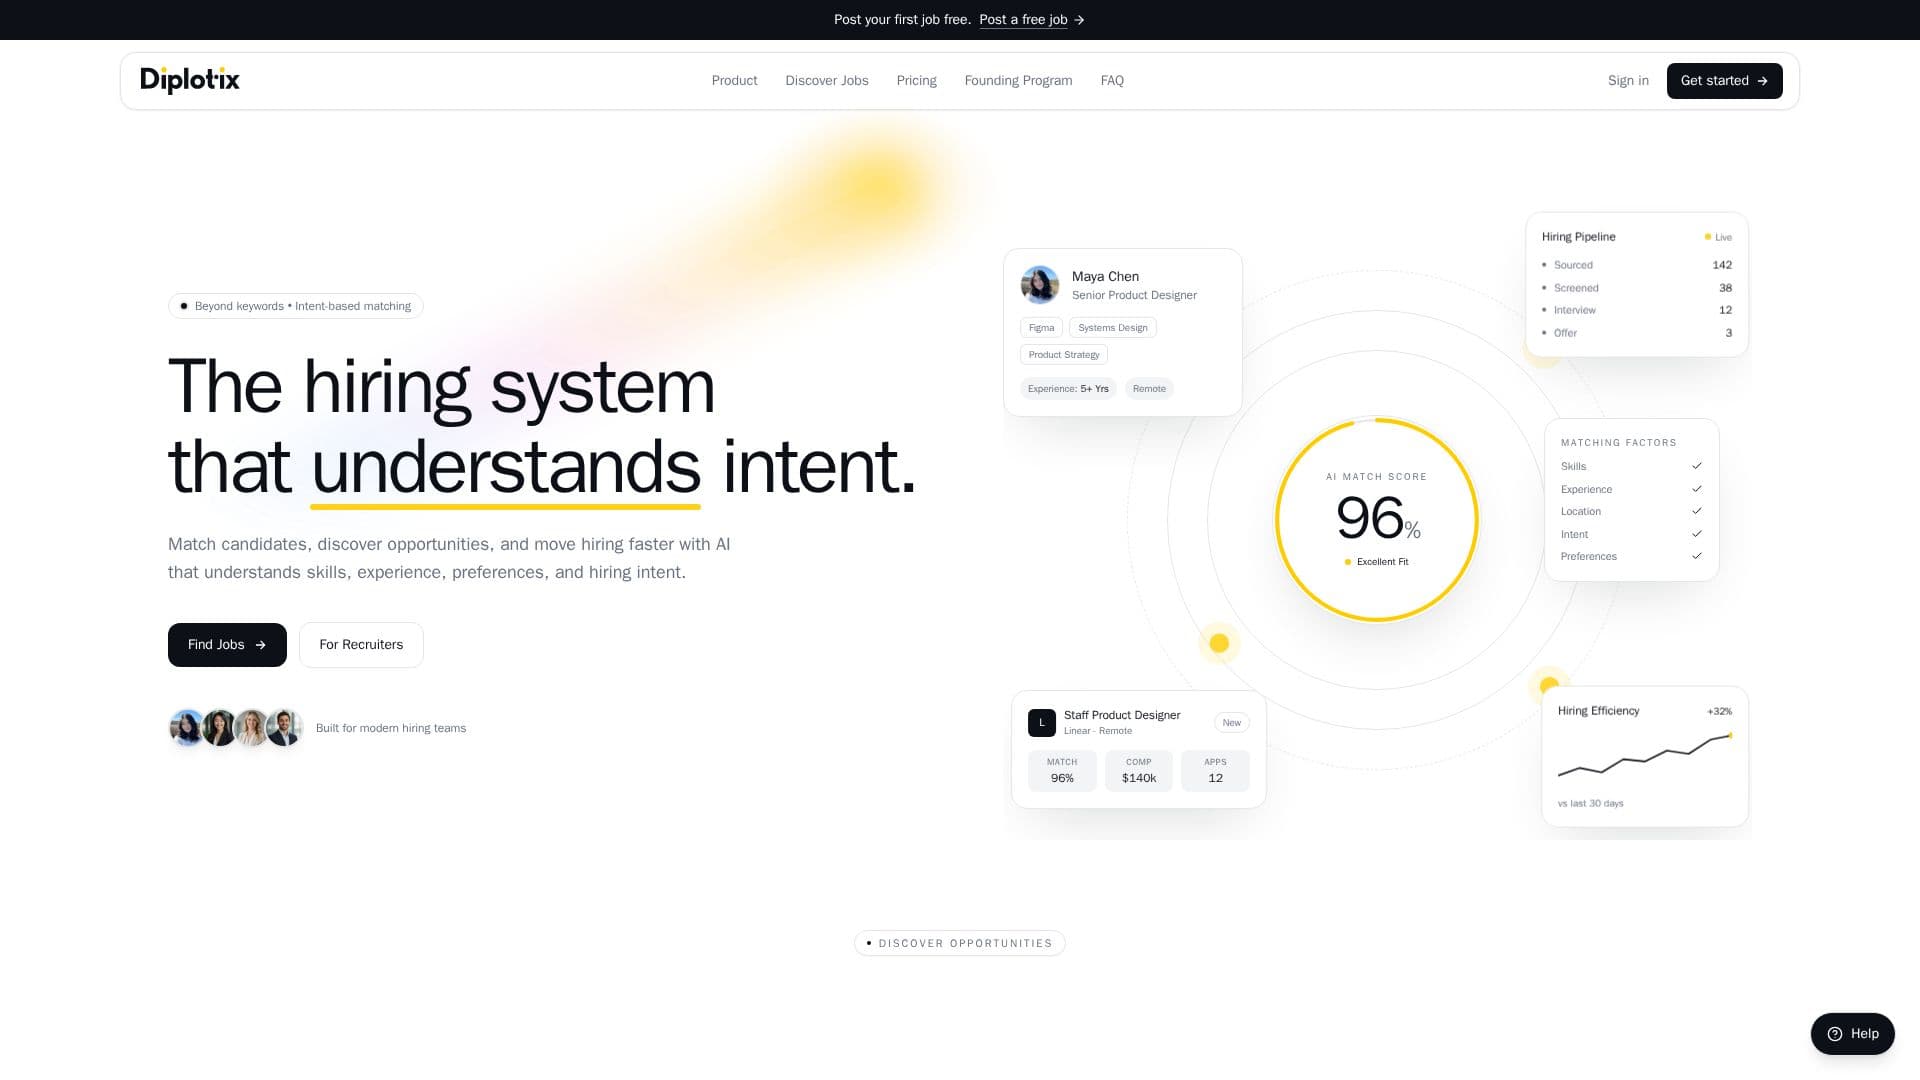
Task: Click the APPS 12 stat tile
Action: coord(1215,771)
